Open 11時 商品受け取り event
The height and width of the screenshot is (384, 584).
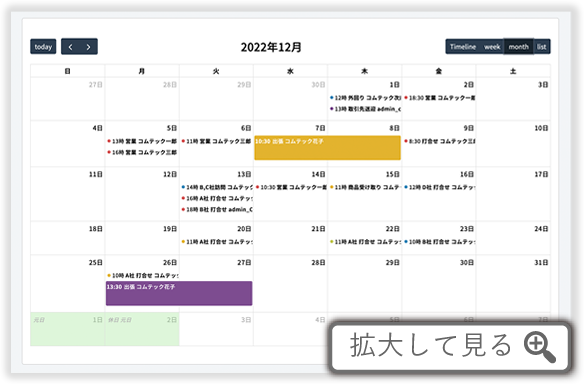coord(365,187)
